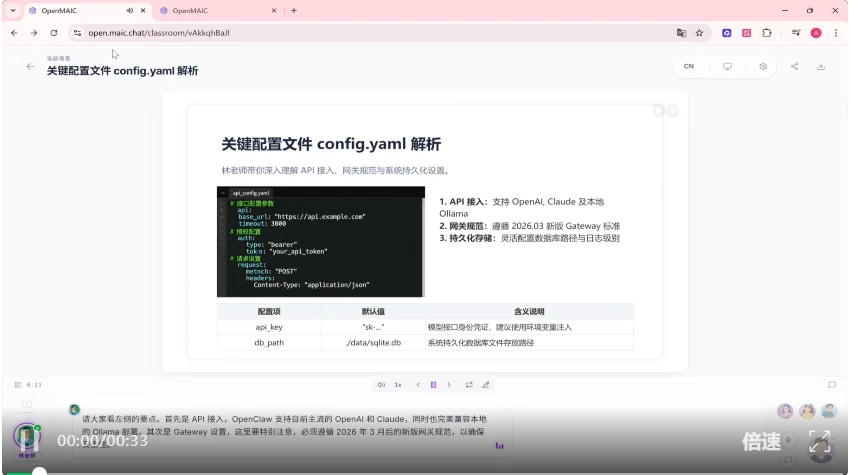The height and width of the screenshot is (475, 850).
Task: Go to the next slide
Action: click(449, 384)
